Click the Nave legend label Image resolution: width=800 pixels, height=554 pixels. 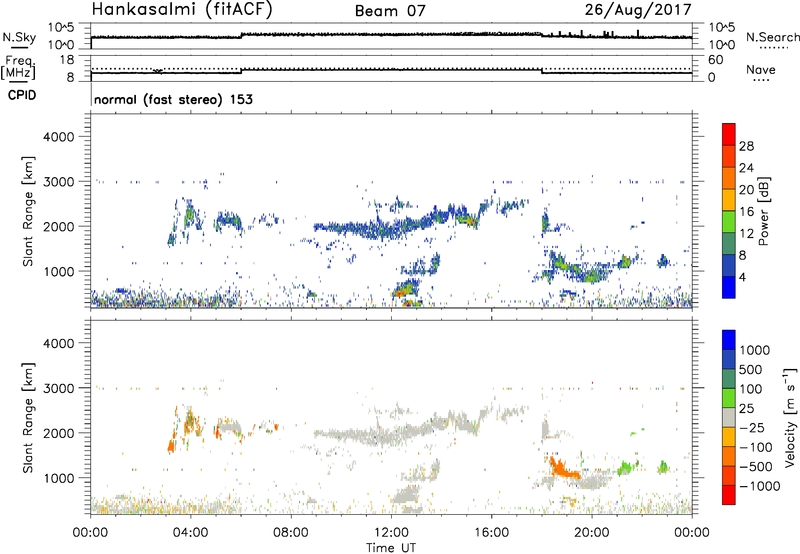(761, 69)
